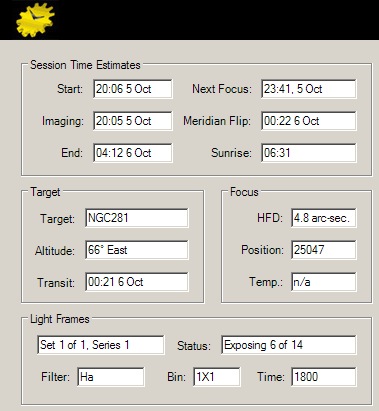The width and height of the screenshot is (379, 411).
Task: Click the Filter: label
Action: point(56,377)
